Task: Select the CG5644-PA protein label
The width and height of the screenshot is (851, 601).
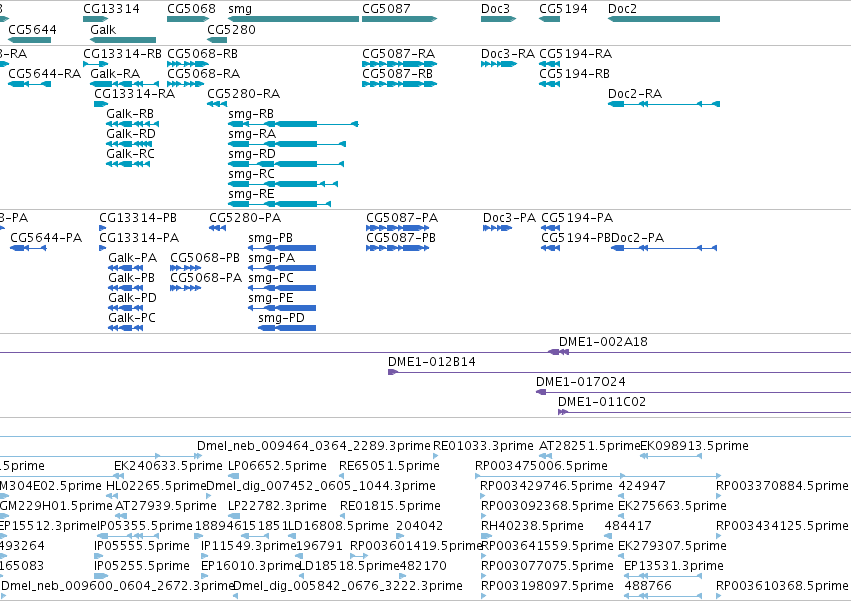Action: coord(46,238)
